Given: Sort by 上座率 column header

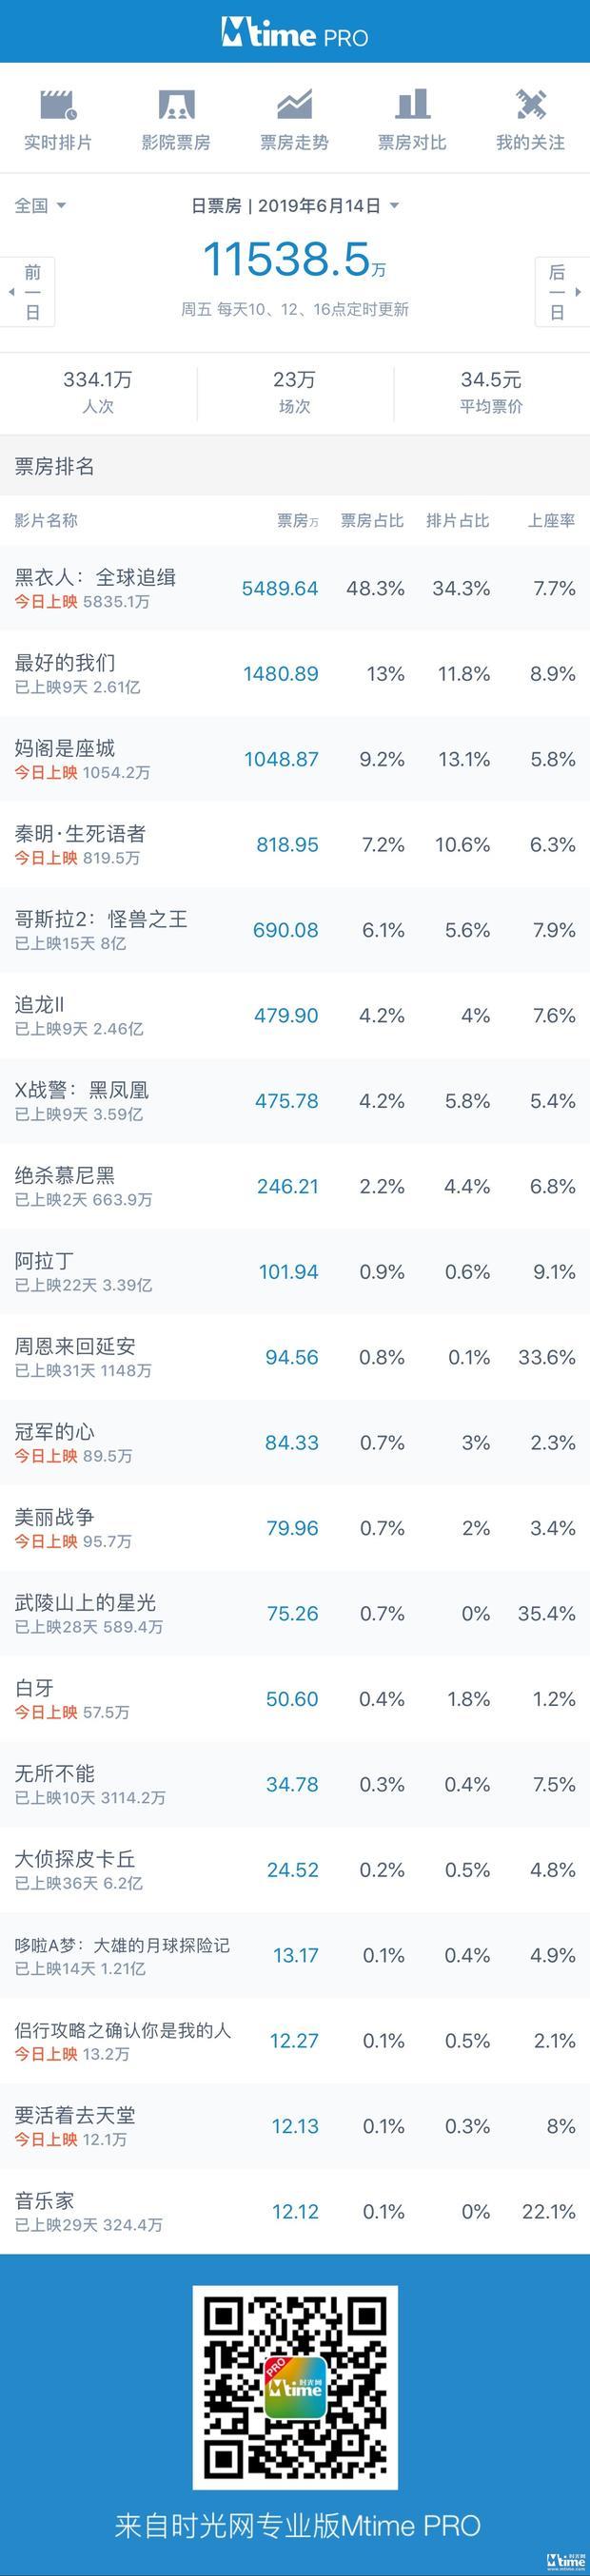Looking at the screenshot, I should click(x=551, y=521).
